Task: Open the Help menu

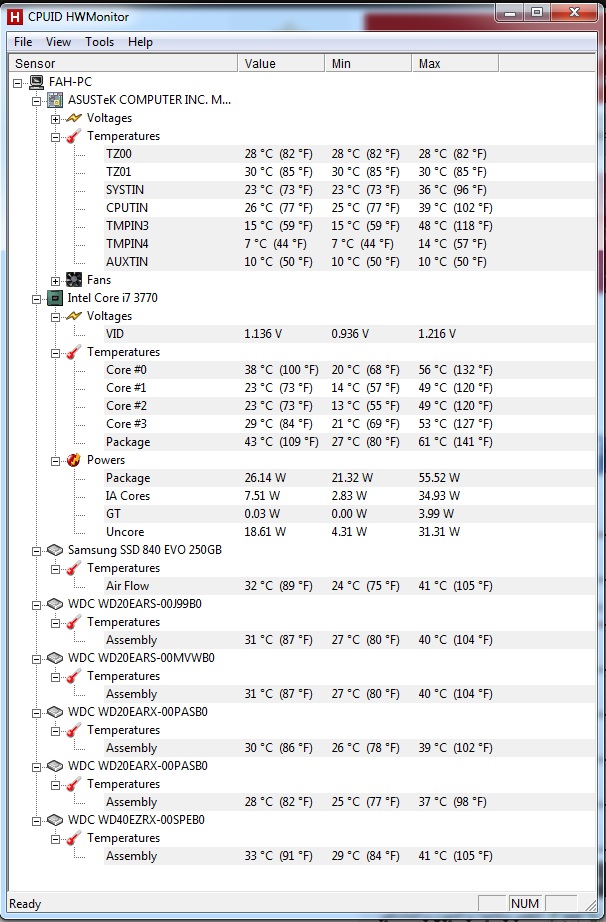Action: click(140, 42)
